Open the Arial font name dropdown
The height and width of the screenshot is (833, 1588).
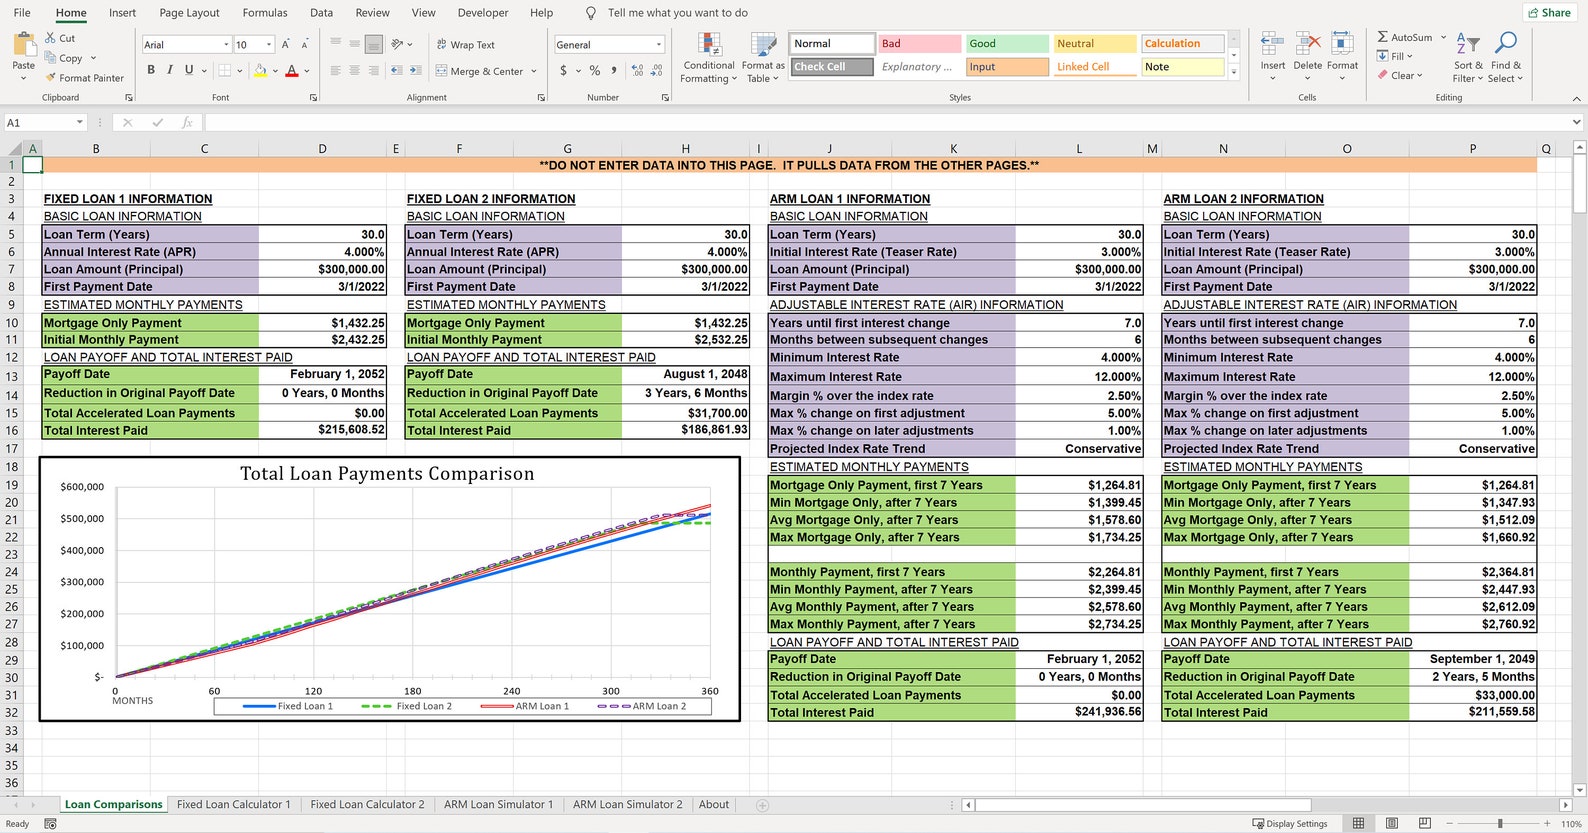point(227,45)
